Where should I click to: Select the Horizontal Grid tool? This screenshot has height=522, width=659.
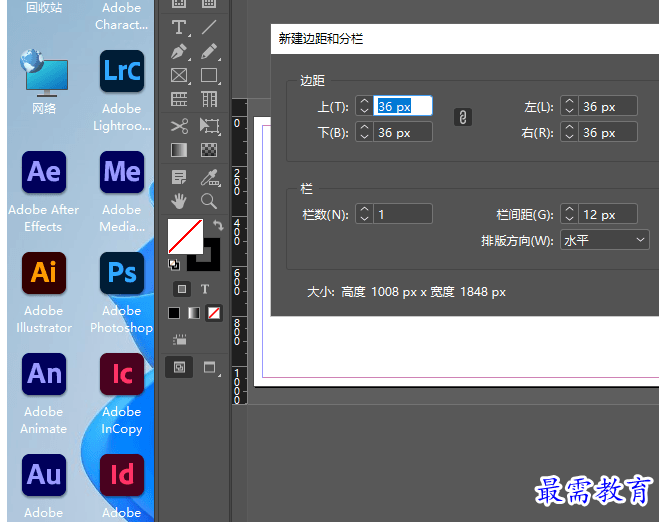coord(179,100)
